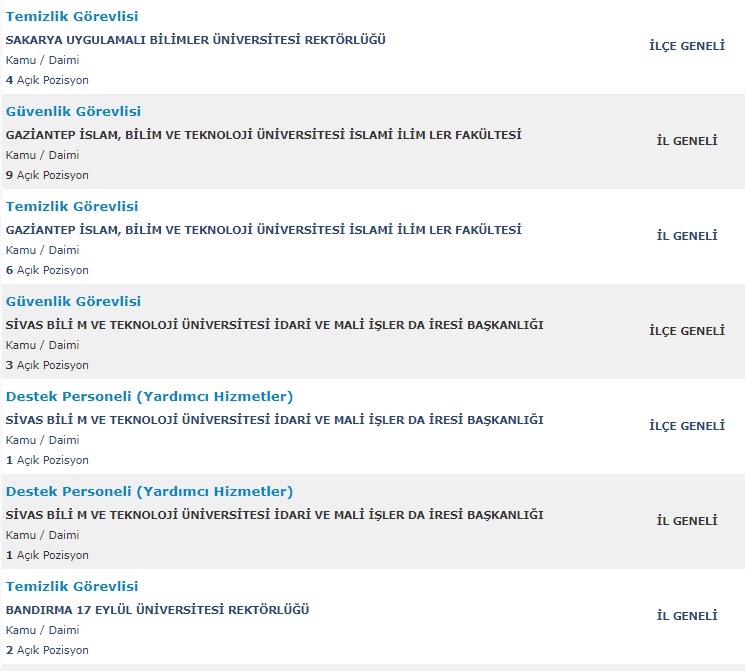The width and height of the screenshot is (745, 671).
Task: Open Destek Personeli listing marked İl Geneli
Action: tap(149, 492)
